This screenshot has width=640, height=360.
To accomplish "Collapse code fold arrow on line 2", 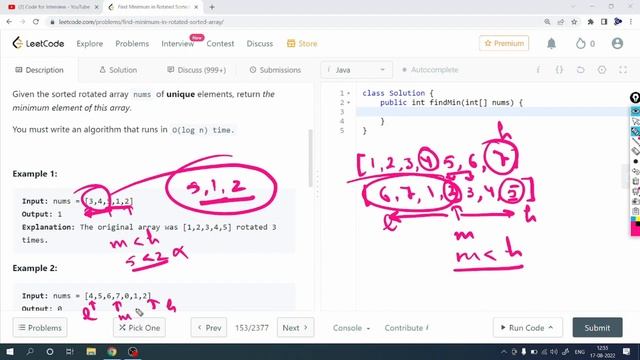I will [348, 103].
